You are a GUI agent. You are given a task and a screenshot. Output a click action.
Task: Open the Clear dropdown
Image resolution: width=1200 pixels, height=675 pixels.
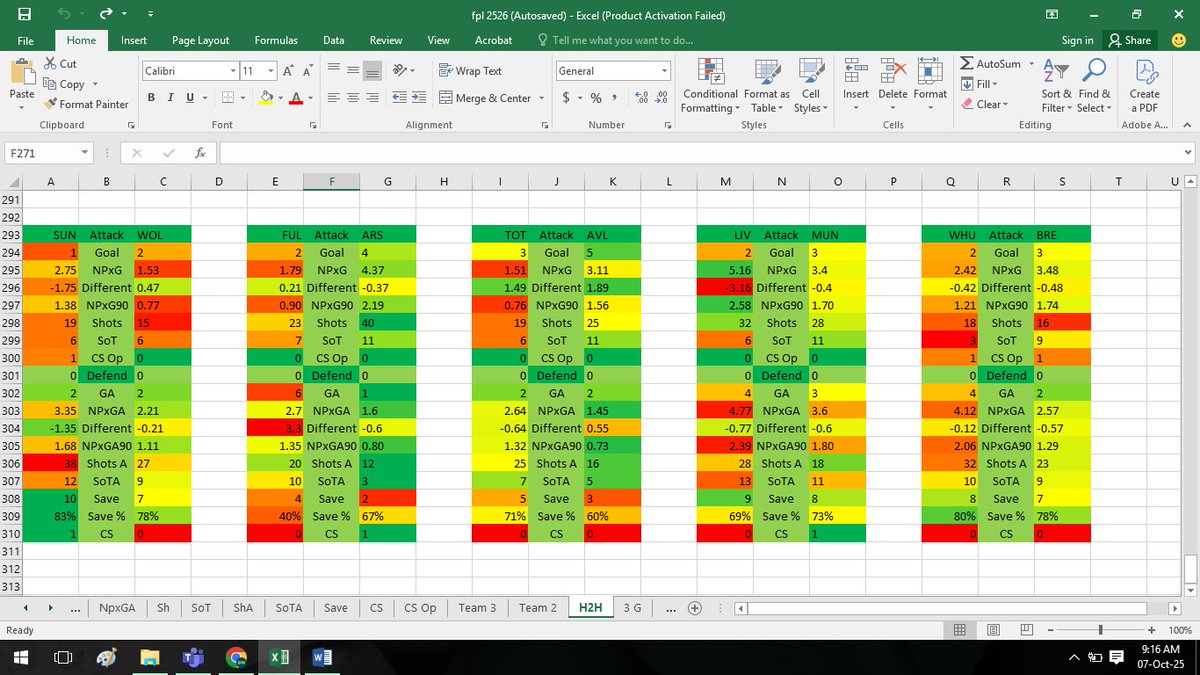tap(984, 104)
